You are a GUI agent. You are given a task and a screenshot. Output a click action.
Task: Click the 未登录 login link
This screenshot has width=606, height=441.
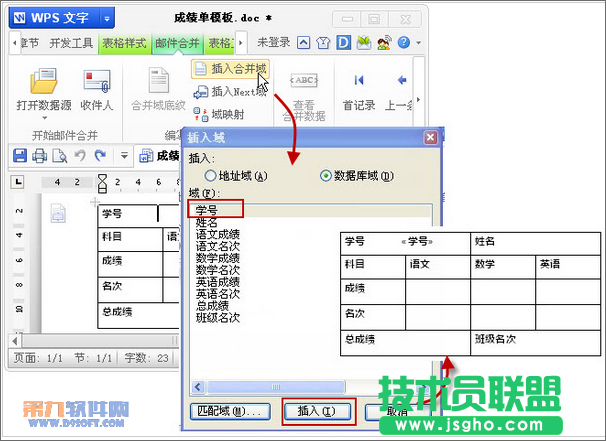pos(274,43)
